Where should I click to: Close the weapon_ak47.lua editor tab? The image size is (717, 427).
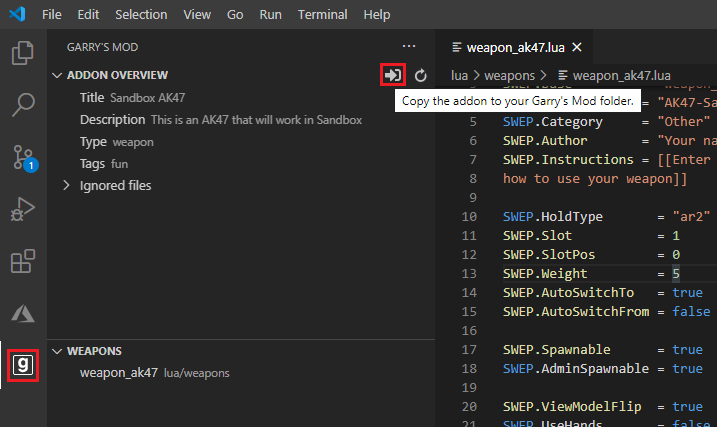pos(577,47)
